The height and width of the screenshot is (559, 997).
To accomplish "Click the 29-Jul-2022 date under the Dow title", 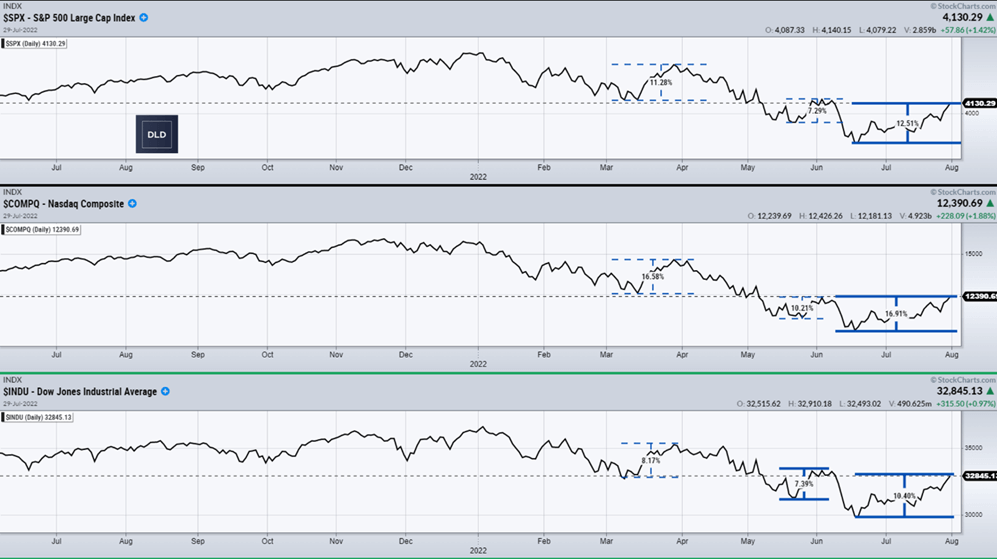I will pos(20,403).
